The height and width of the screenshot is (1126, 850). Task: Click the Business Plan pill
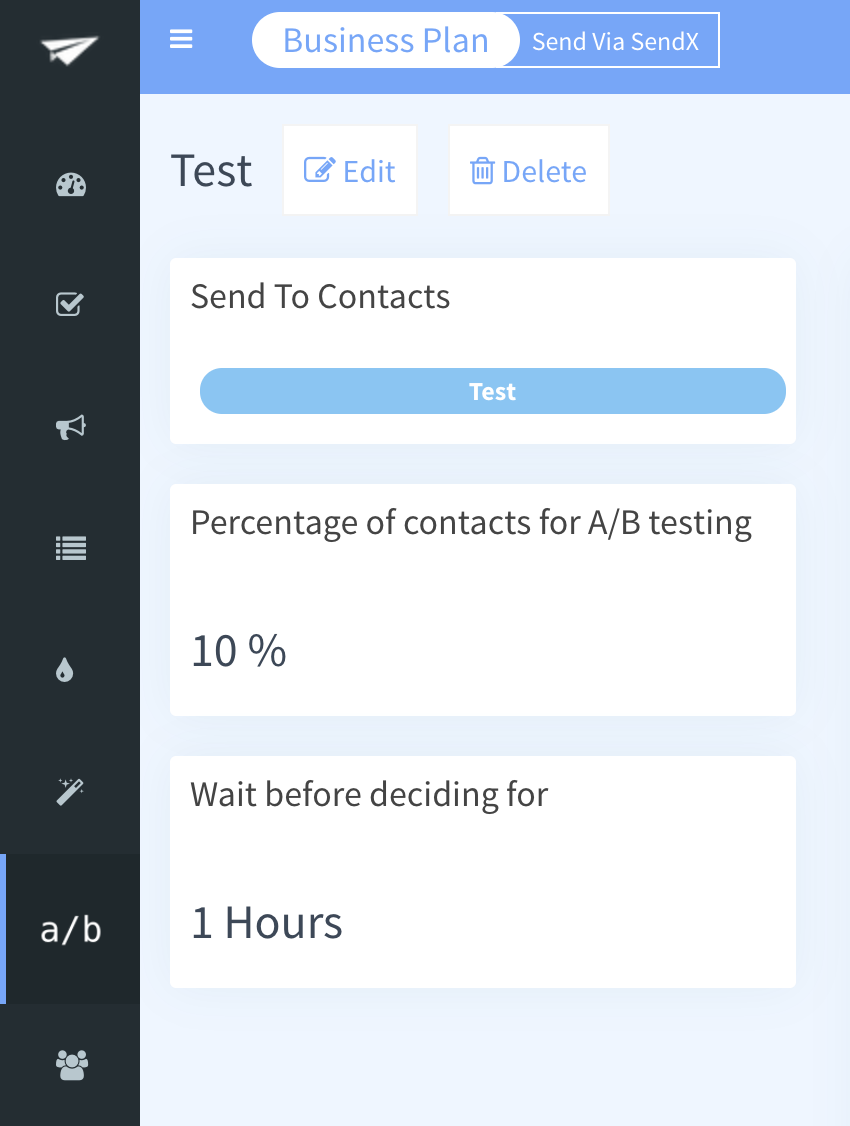386,40
